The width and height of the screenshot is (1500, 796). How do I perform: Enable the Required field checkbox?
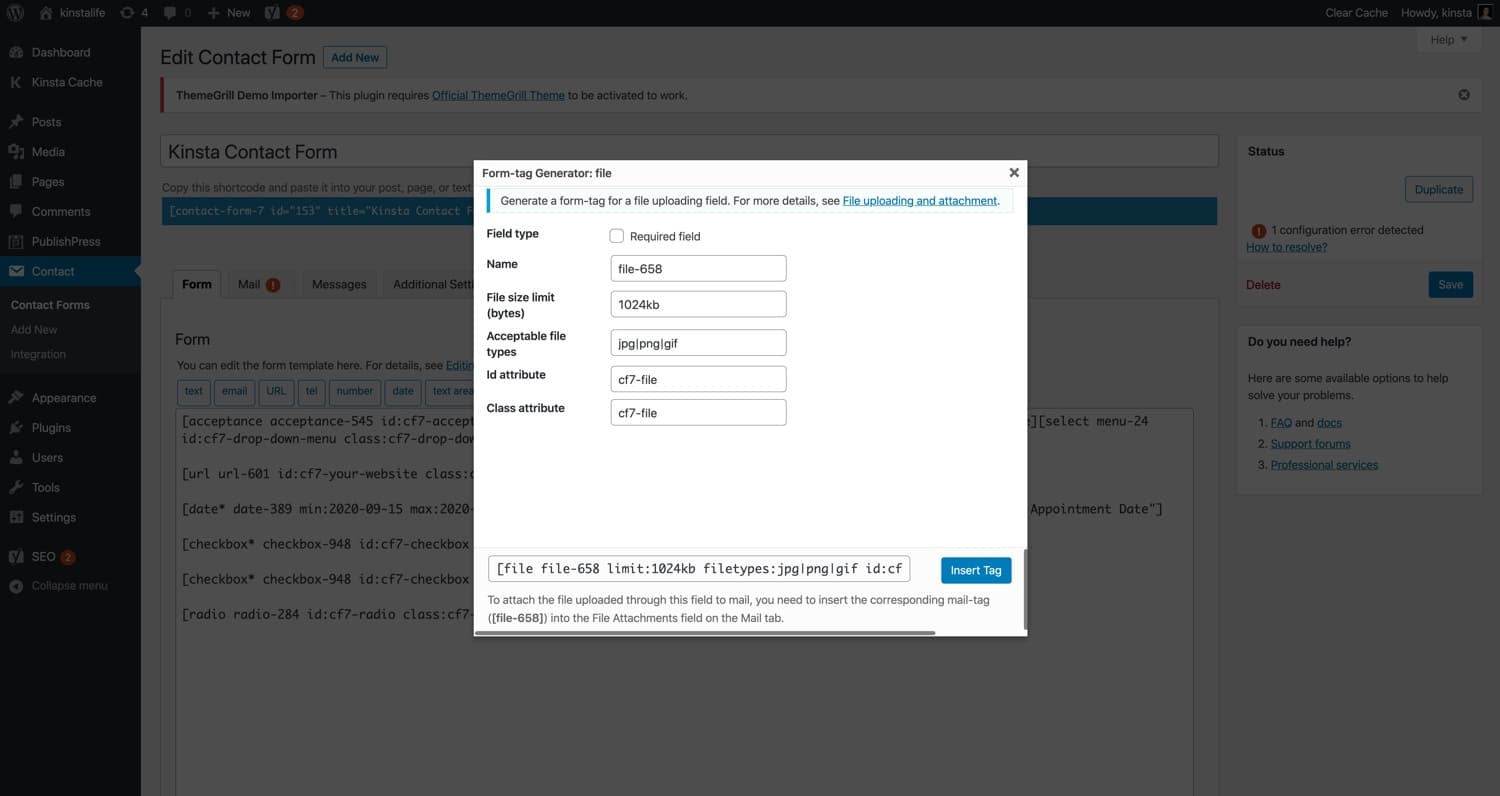coord(616,235)
